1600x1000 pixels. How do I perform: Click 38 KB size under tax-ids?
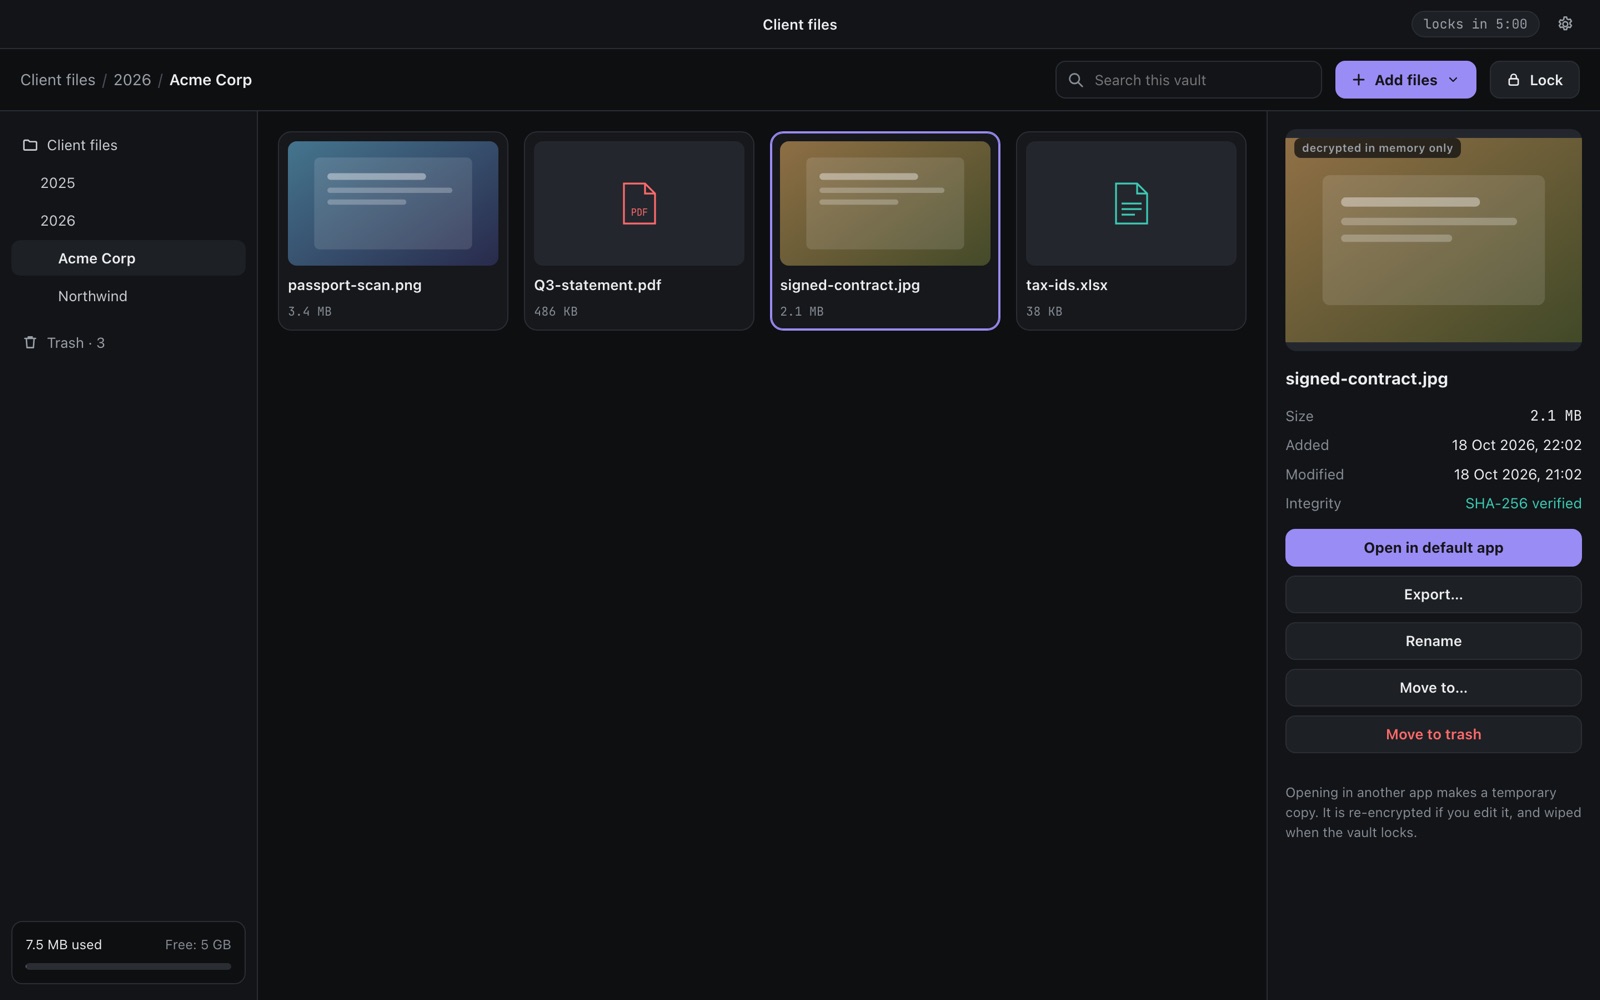tap(1044, 312)
